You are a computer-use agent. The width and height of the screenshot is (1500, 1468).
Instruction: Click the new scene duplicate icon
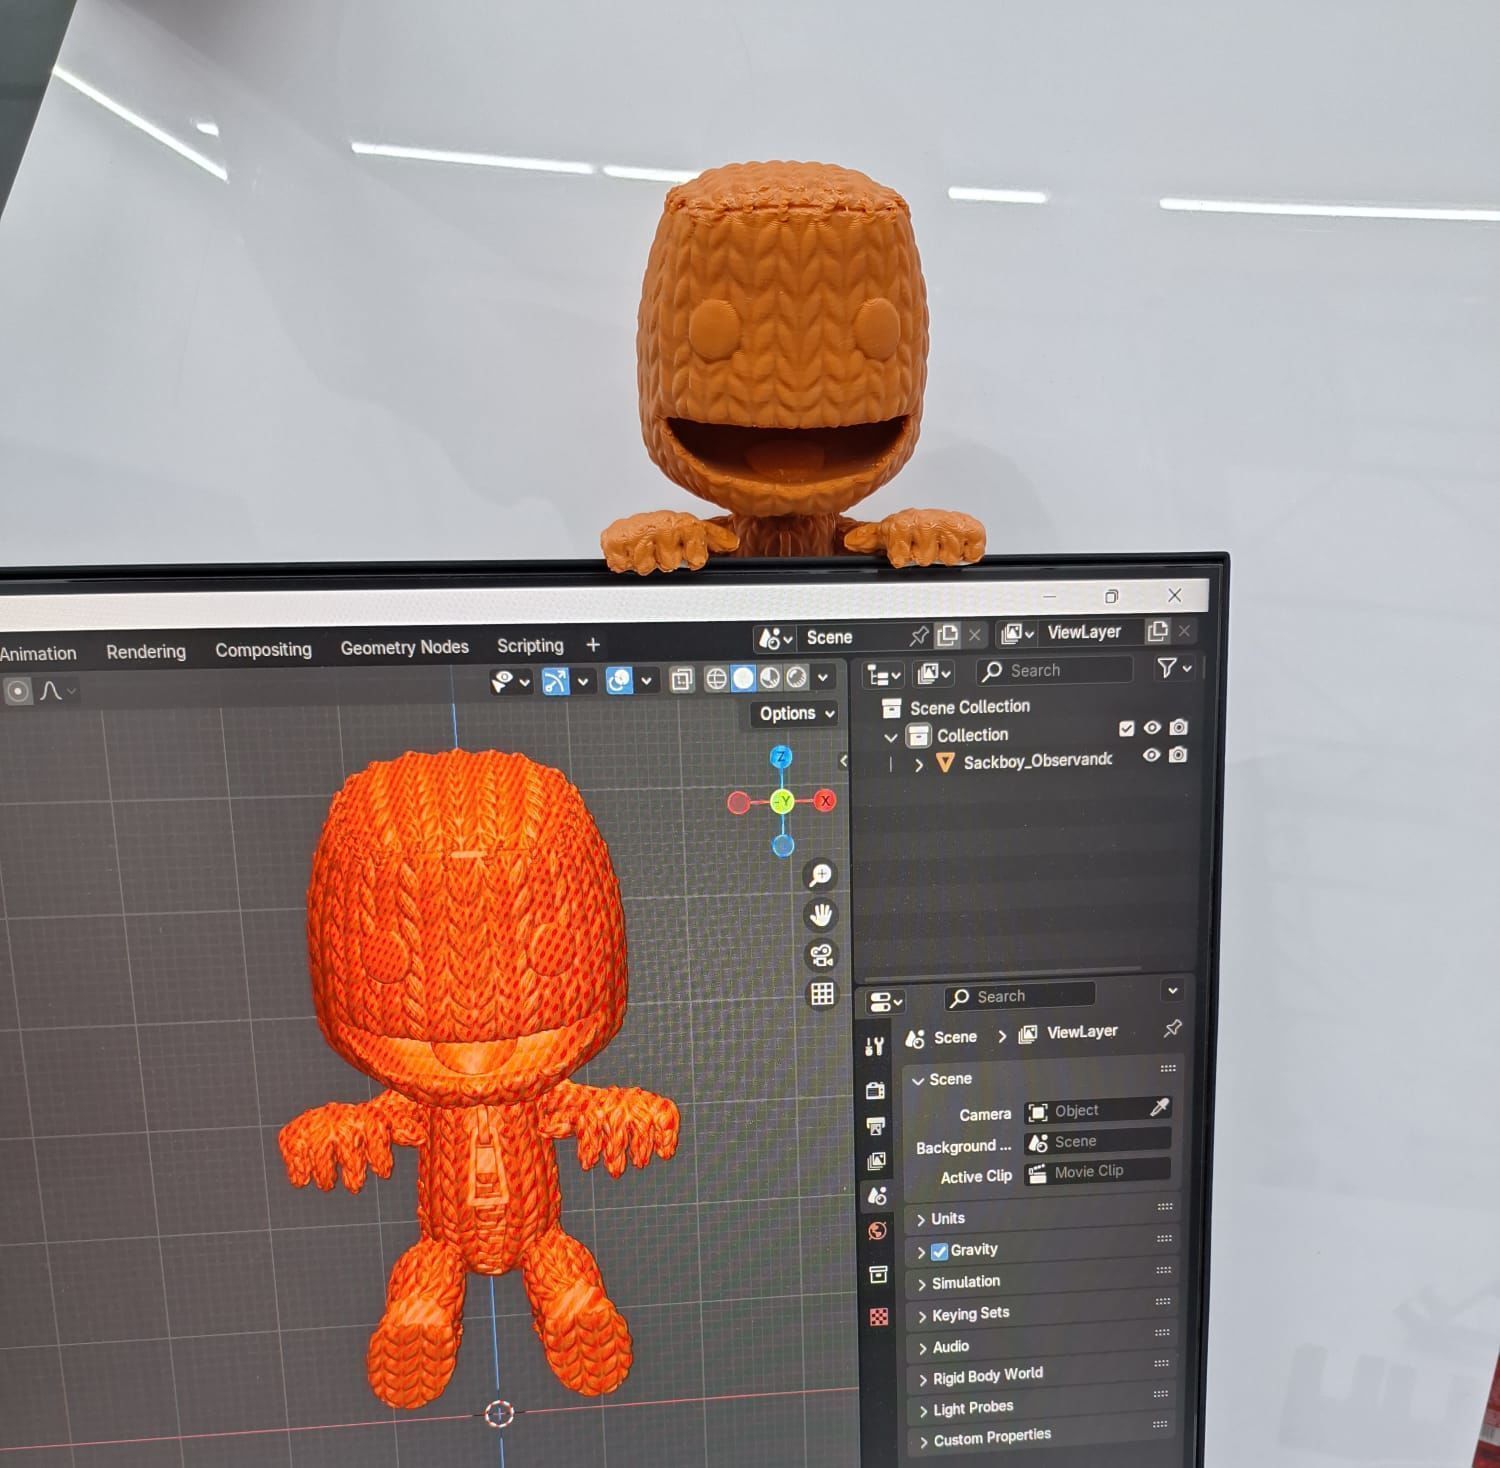[x=947, y=634]
